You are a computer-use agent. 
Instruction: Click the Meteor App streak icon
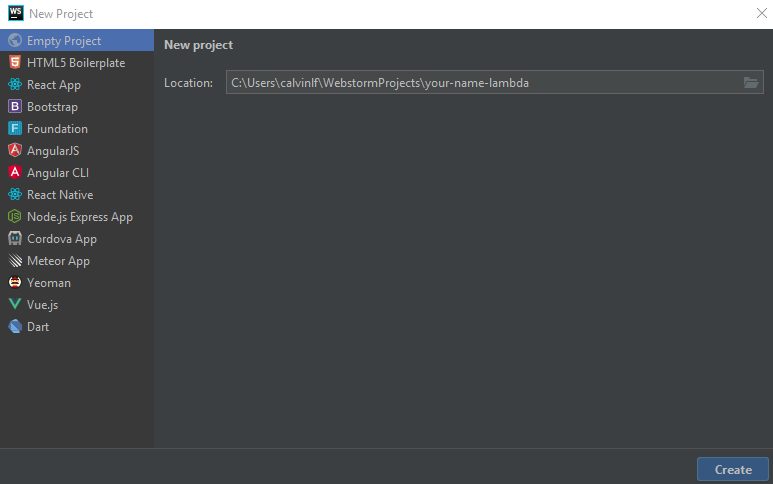pyautogui.click(x=15, y=260)
